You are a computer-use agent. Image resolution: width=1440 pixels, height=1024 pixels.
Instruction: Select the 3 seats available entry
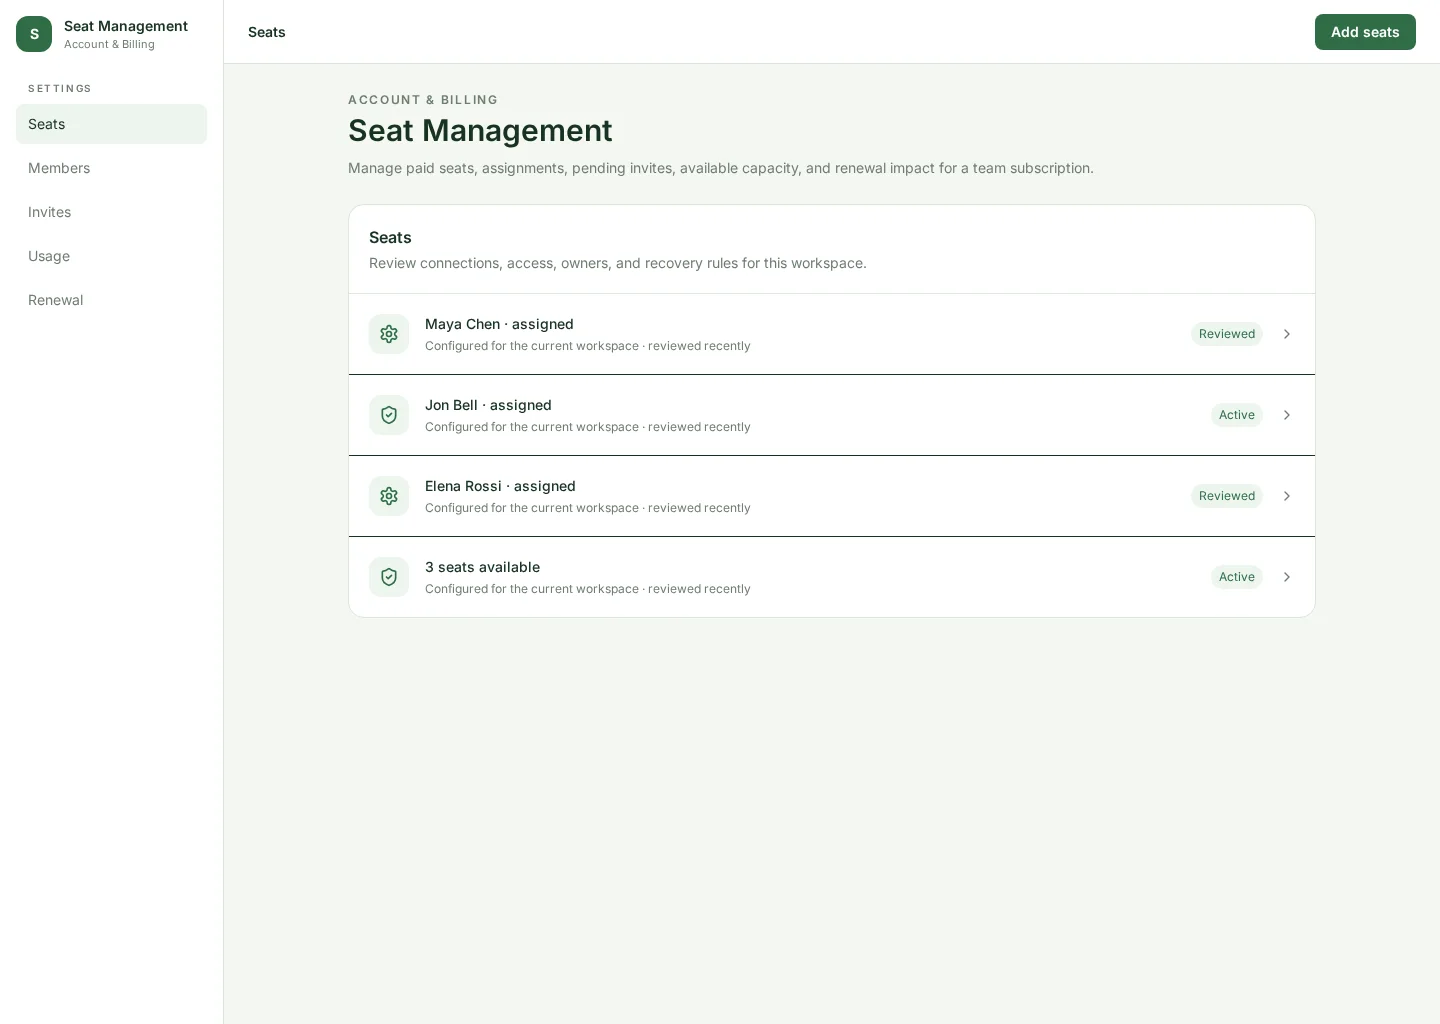pos(832,577)
